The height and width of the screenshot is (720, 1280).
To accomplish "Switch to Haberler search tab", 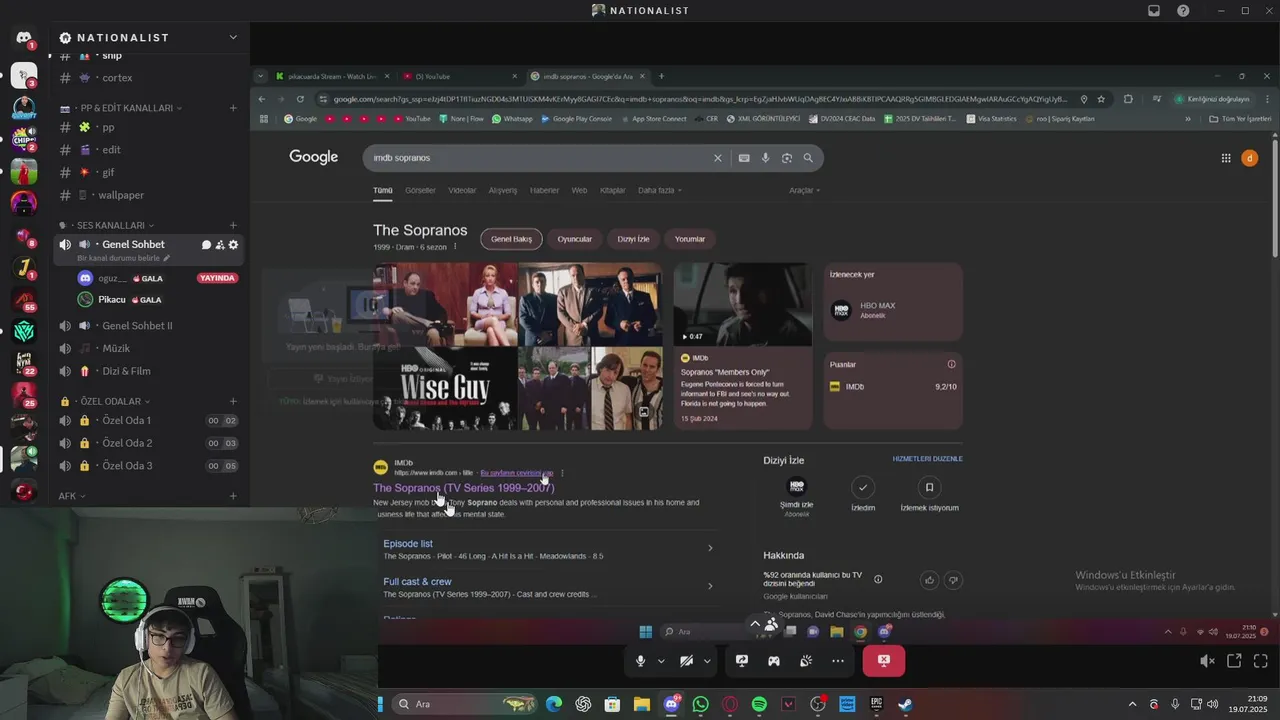I will (x=544, y=190).
